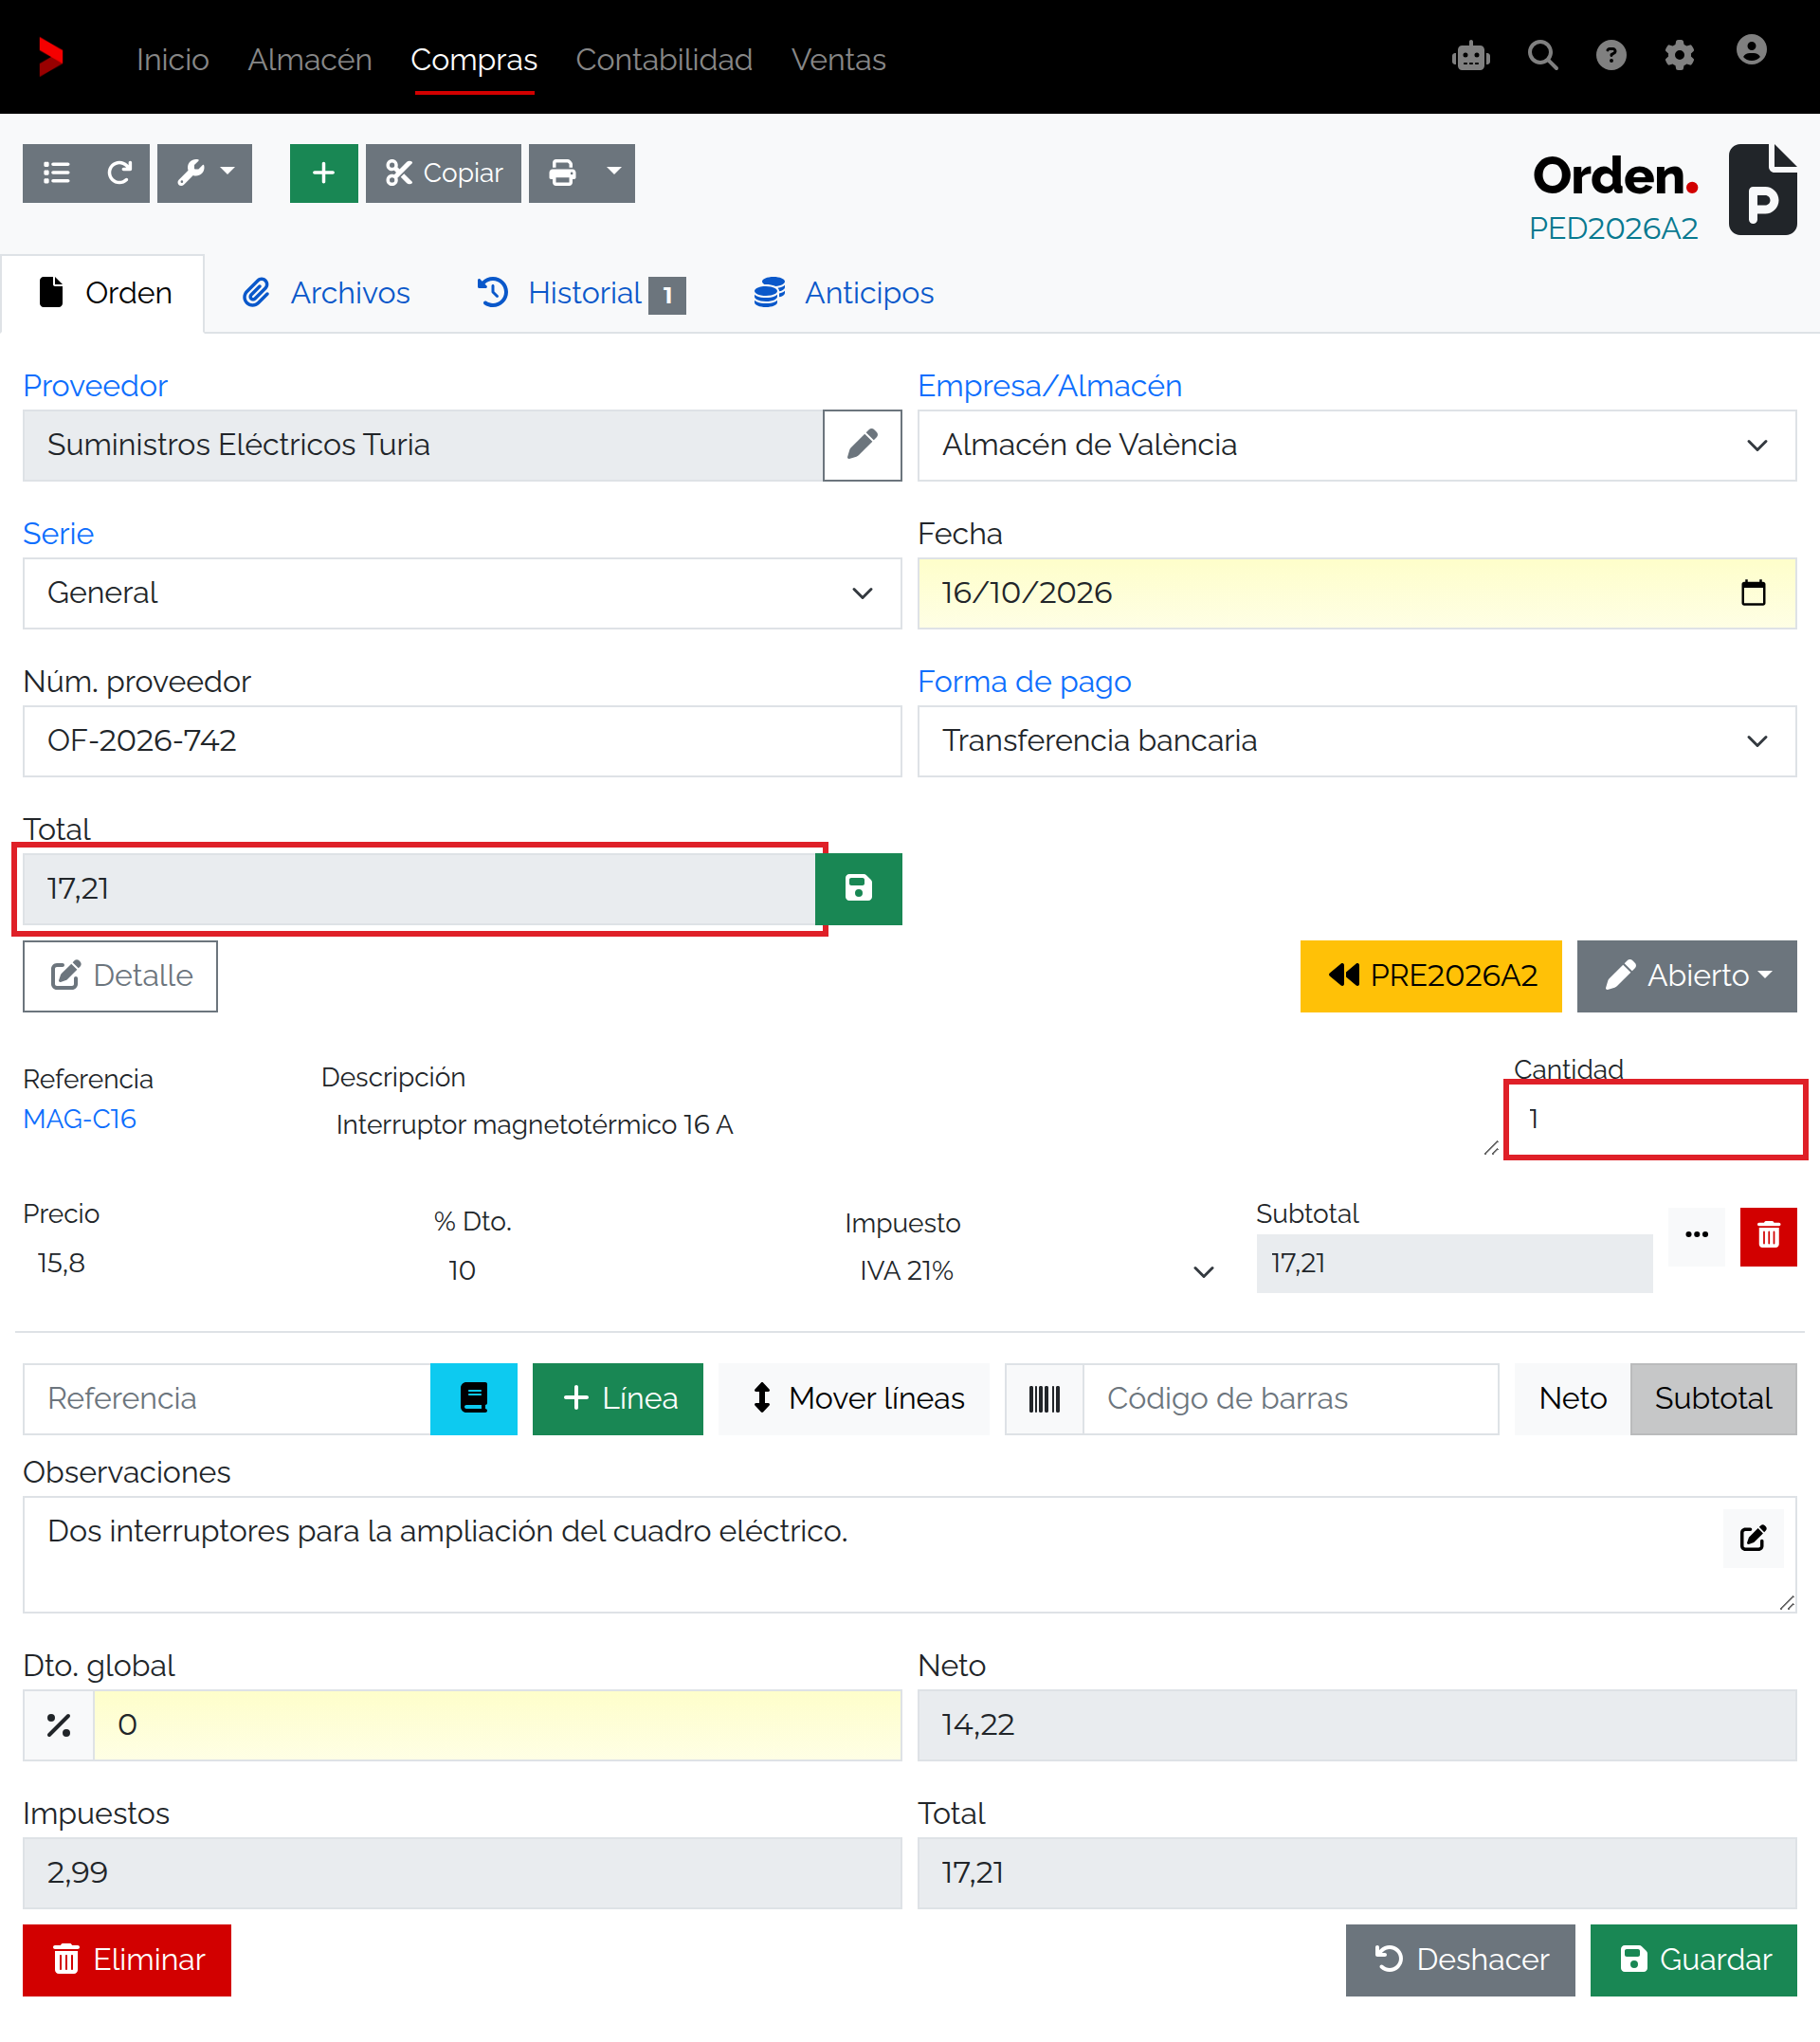
Task: Click the red logo icon in navbar
Action: point(50,57)
